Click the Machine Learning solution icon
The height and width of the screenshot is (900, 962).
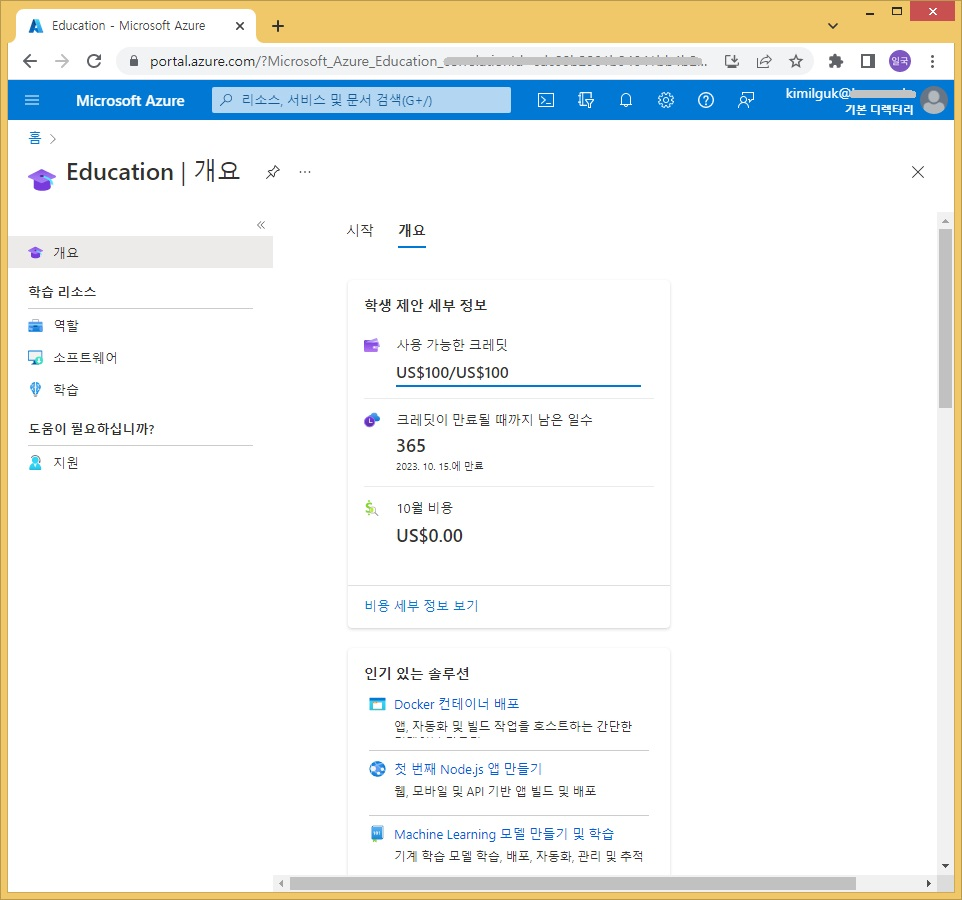pyautogui.click(x=377, y=833)
